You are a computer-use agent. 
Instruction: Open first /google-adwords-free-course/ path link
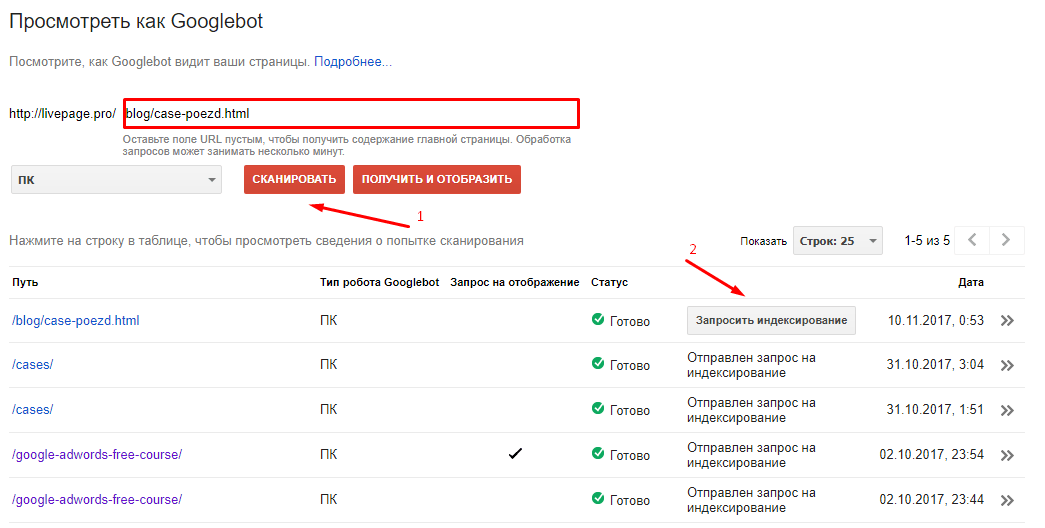tap(97, 455)
